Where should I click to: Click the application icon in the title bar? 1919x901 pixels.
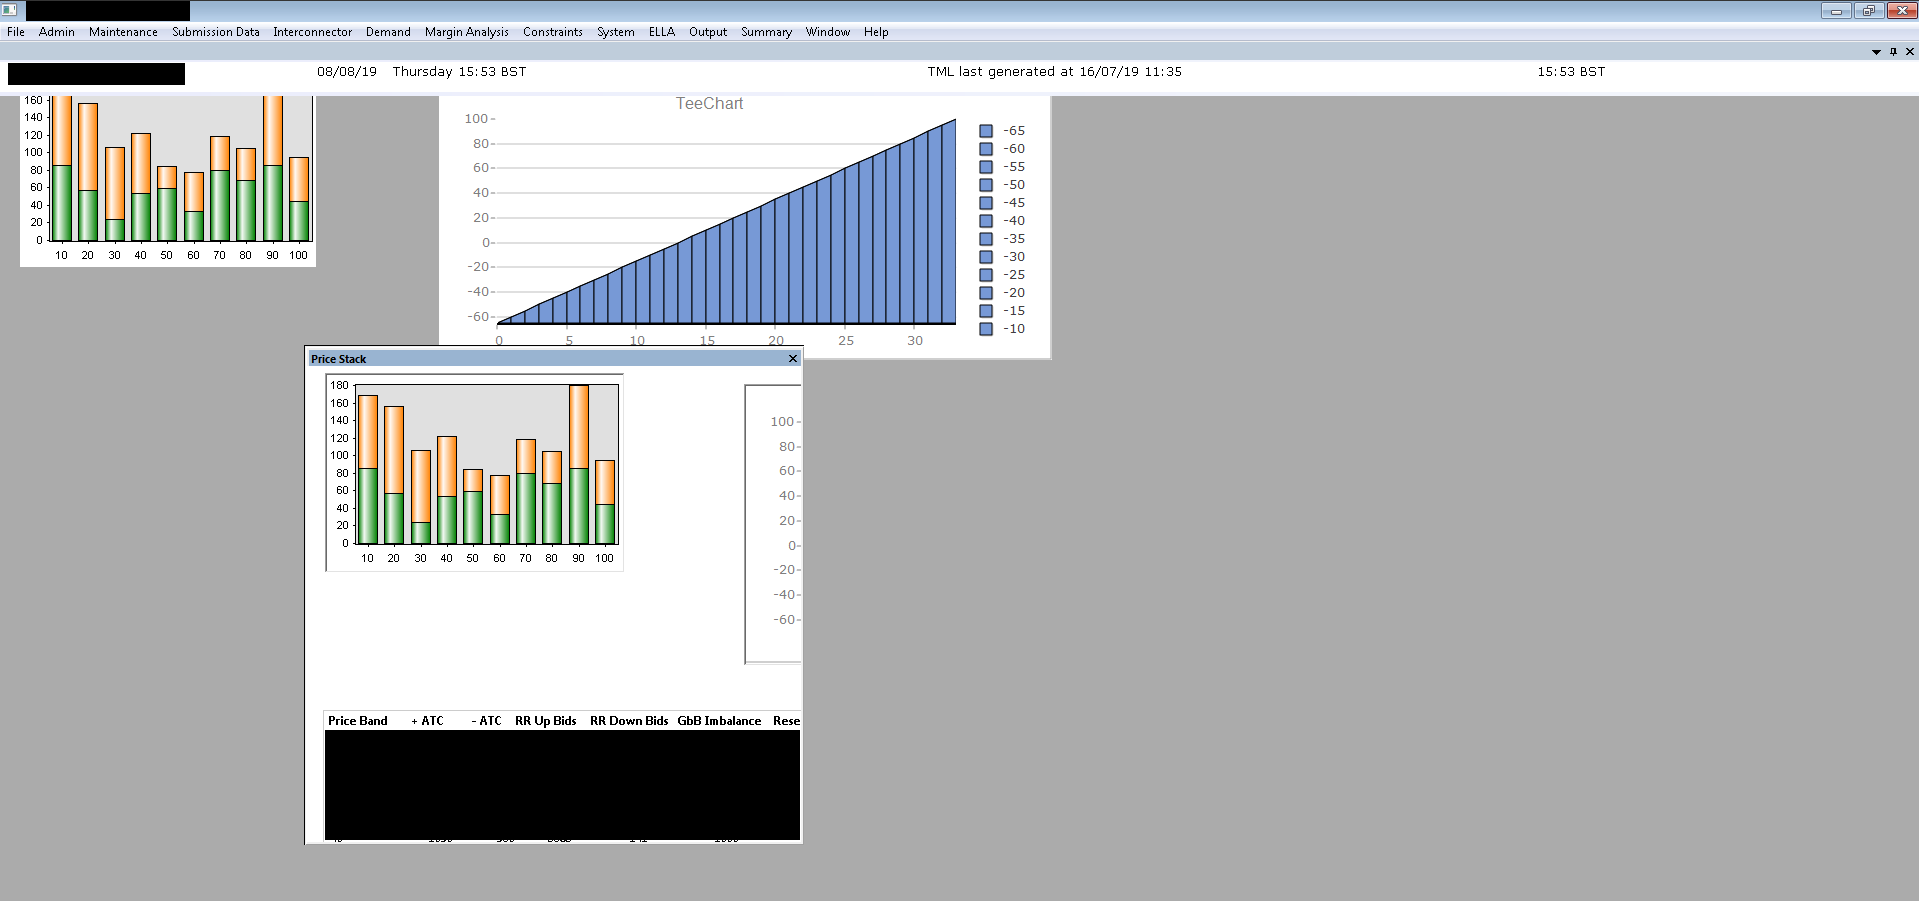click(10, 10)
